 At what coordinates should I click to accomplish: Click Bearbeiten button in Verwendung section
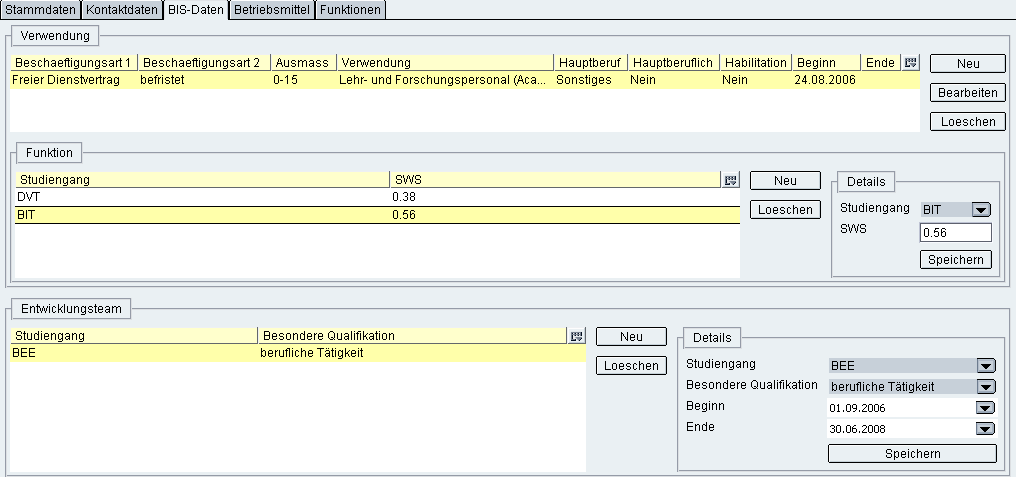pos(967,93)
